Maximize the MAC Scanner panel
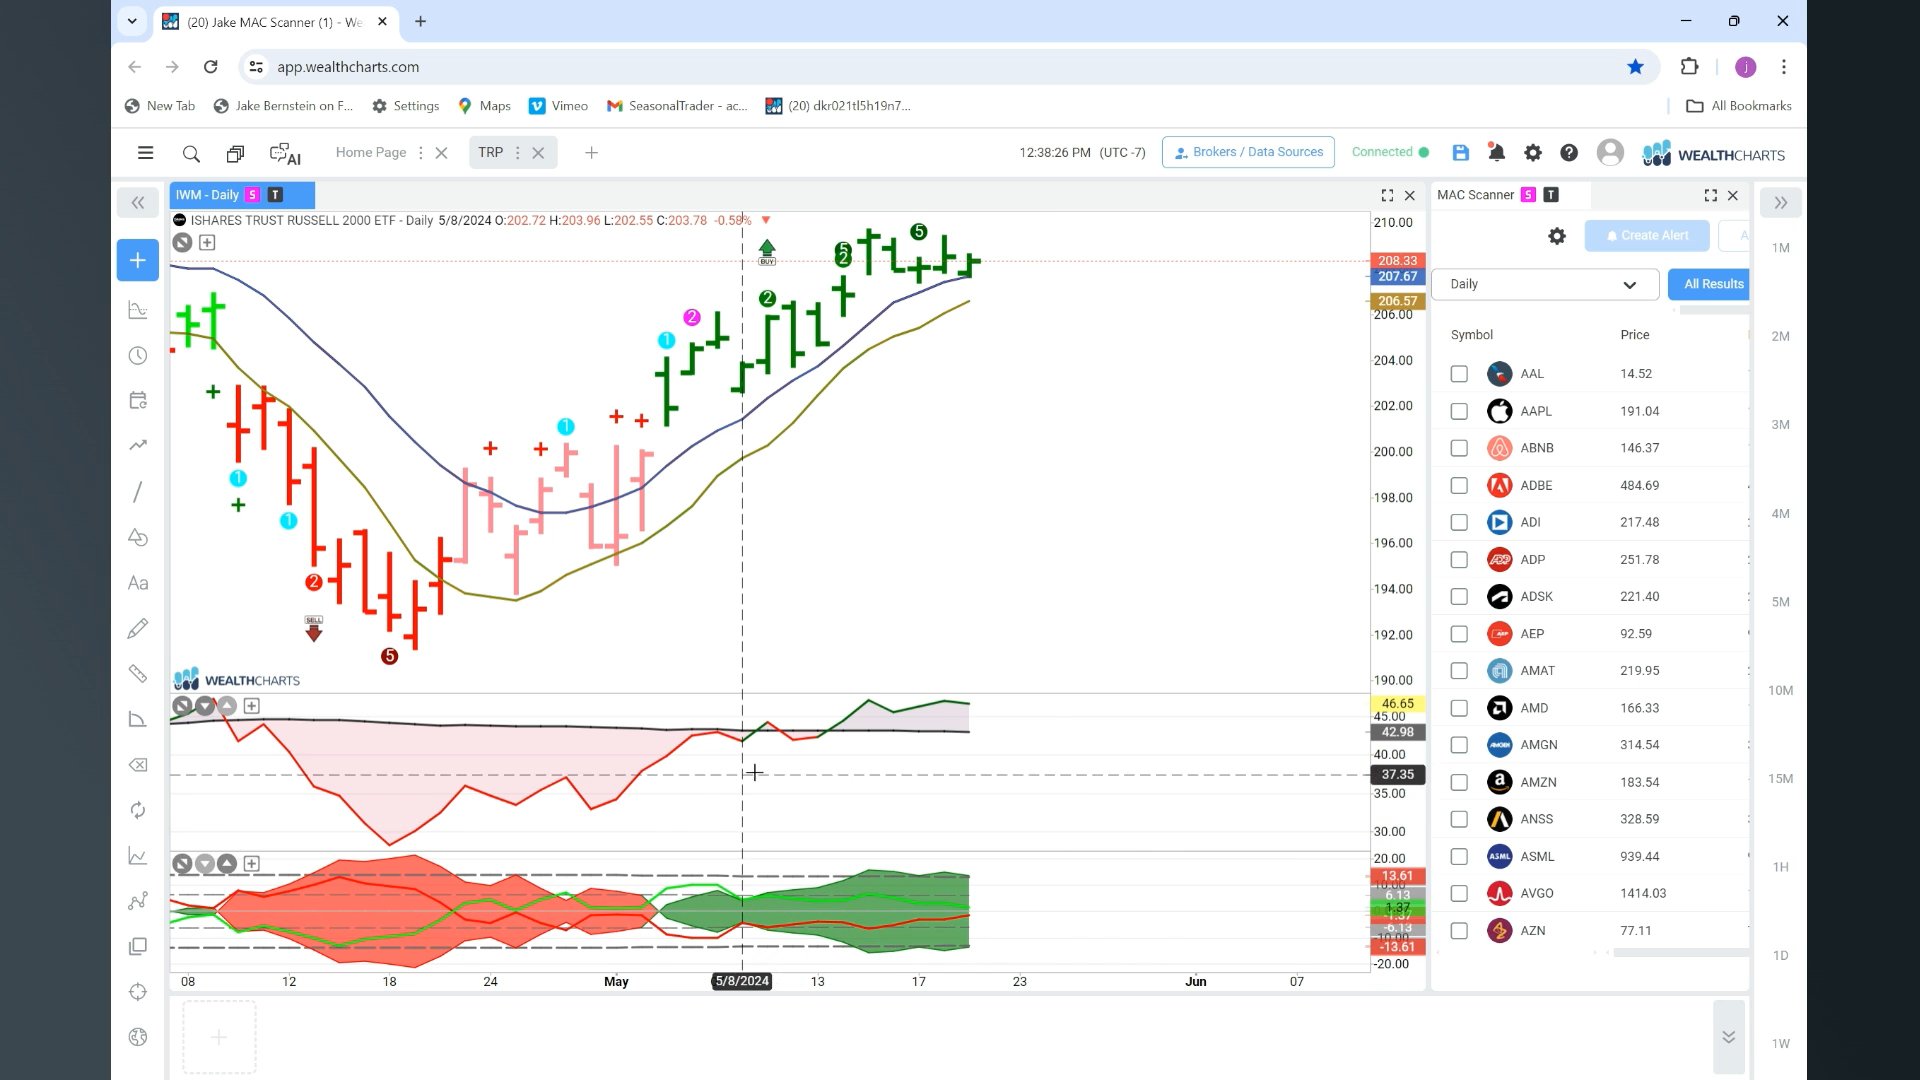The height and width of the screenshot is (1080, 1920). (x=1711, y=195)
